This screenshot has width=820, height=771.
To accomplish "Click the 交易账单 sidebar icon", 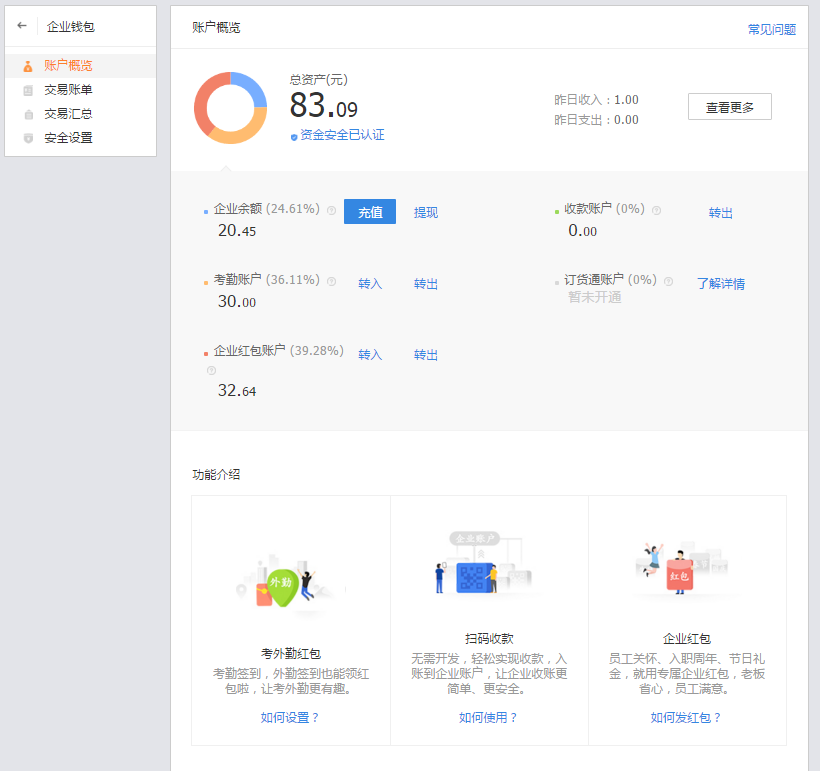I will (x=28, y=90).
